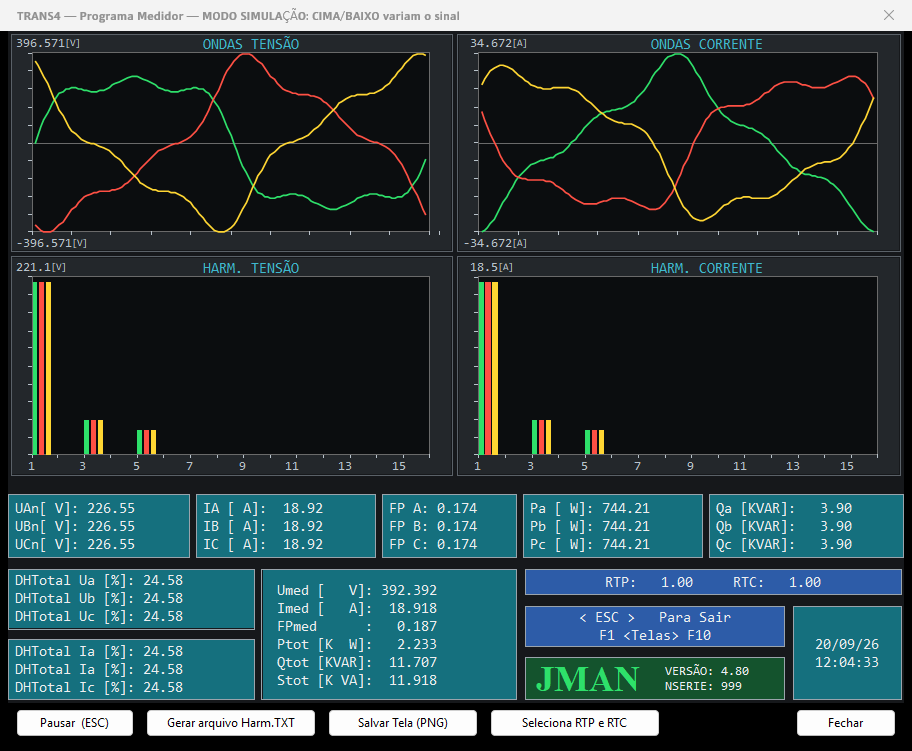Select the Umed value 392.392
Image resolution: width=912 pixels, height=751 pixels.
coord(409,590)
